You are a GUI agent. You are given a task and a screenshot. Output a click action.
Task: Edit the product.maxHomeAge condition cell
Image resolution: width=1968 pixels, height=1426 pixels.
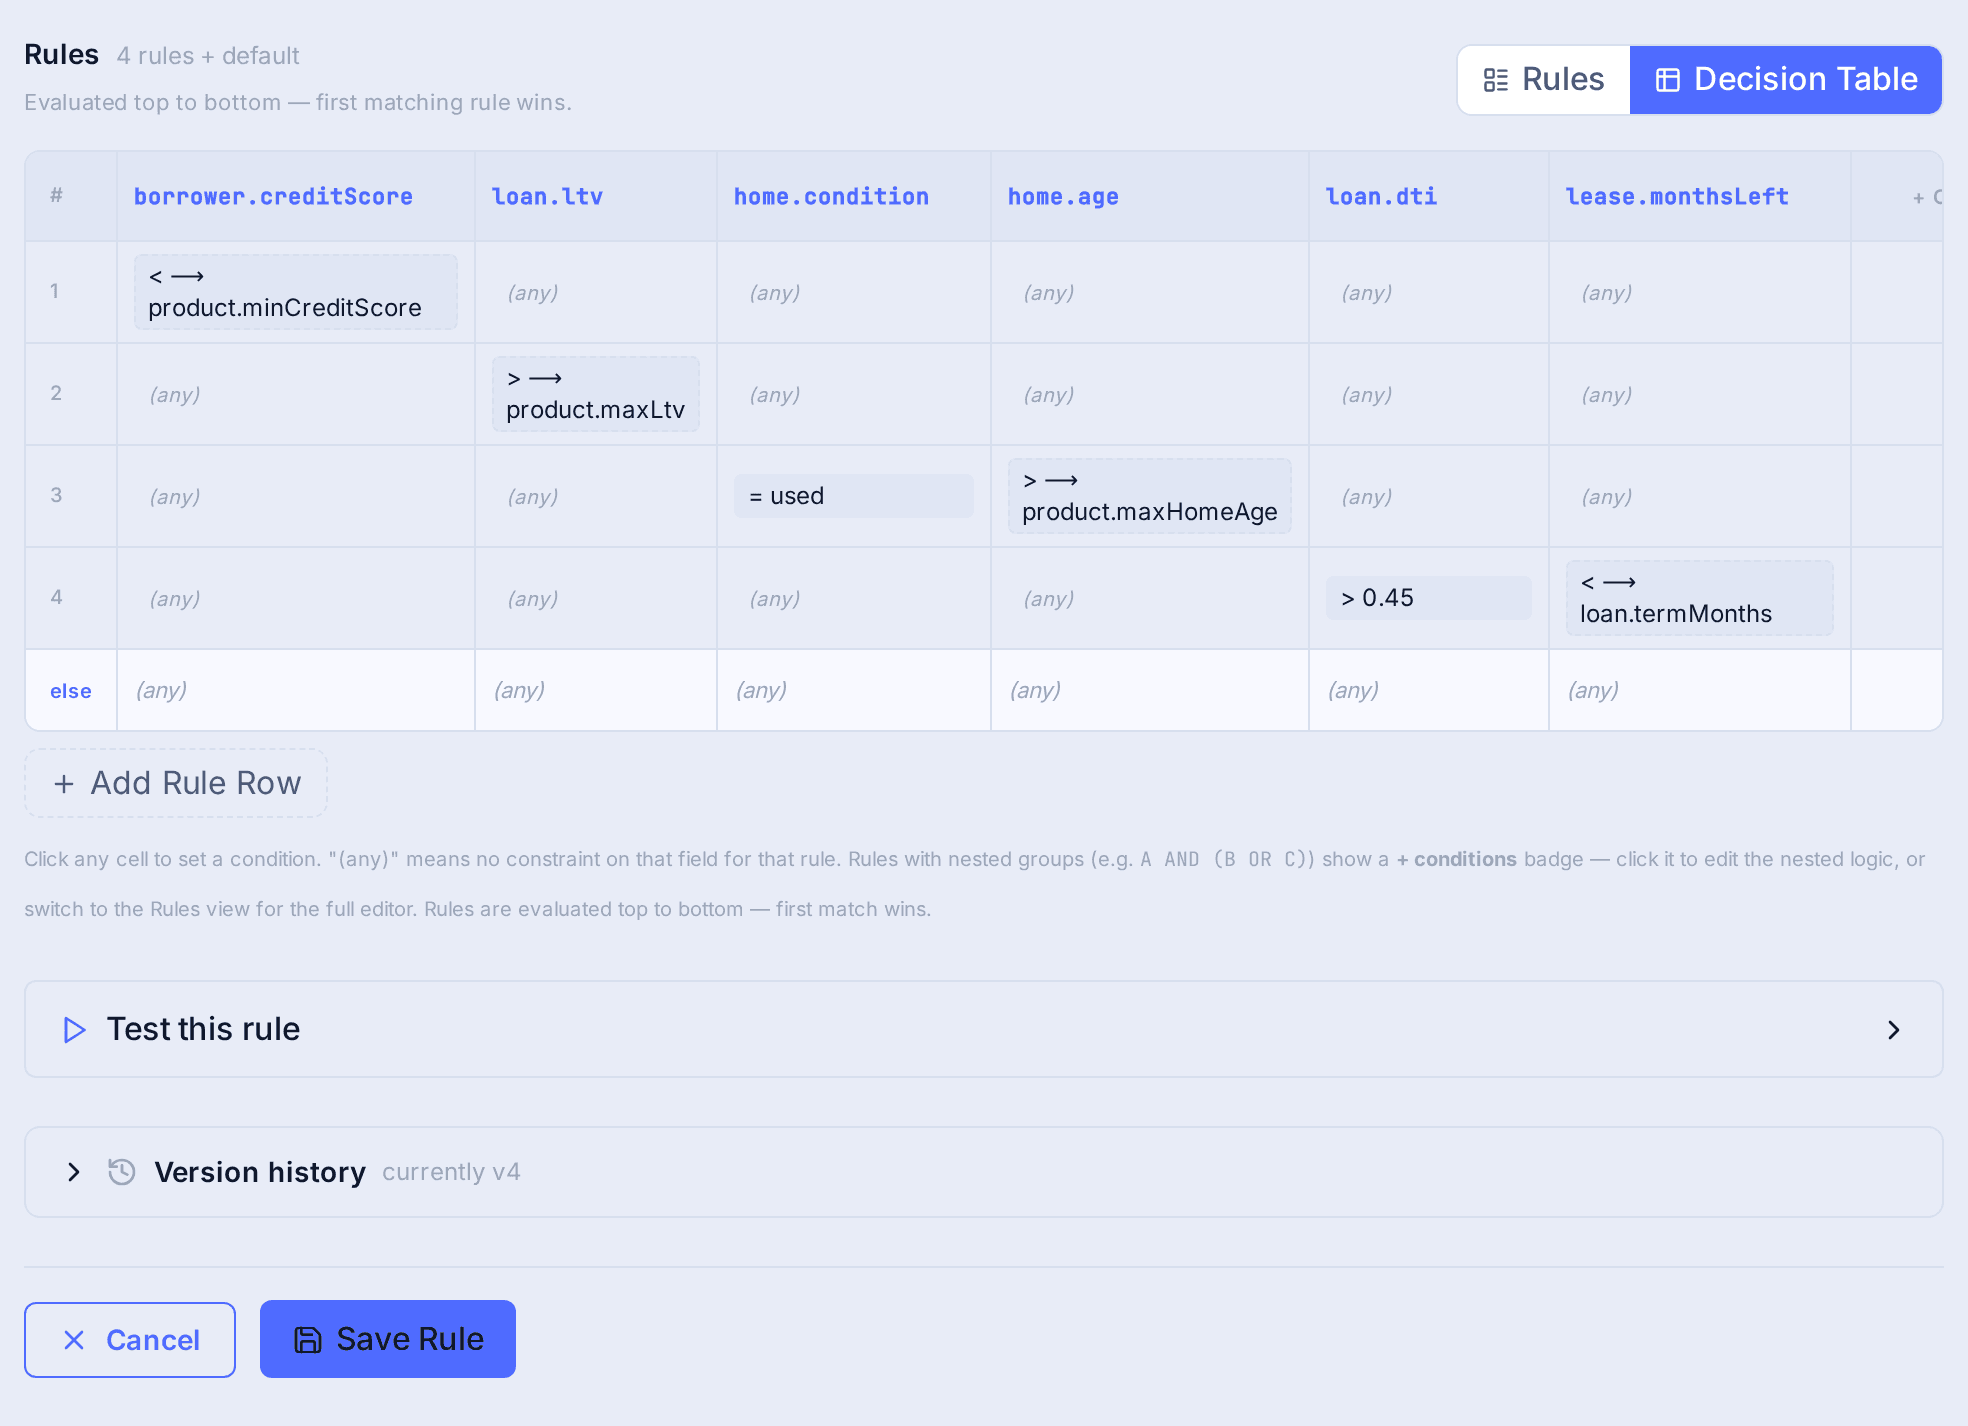[1150, 496]
